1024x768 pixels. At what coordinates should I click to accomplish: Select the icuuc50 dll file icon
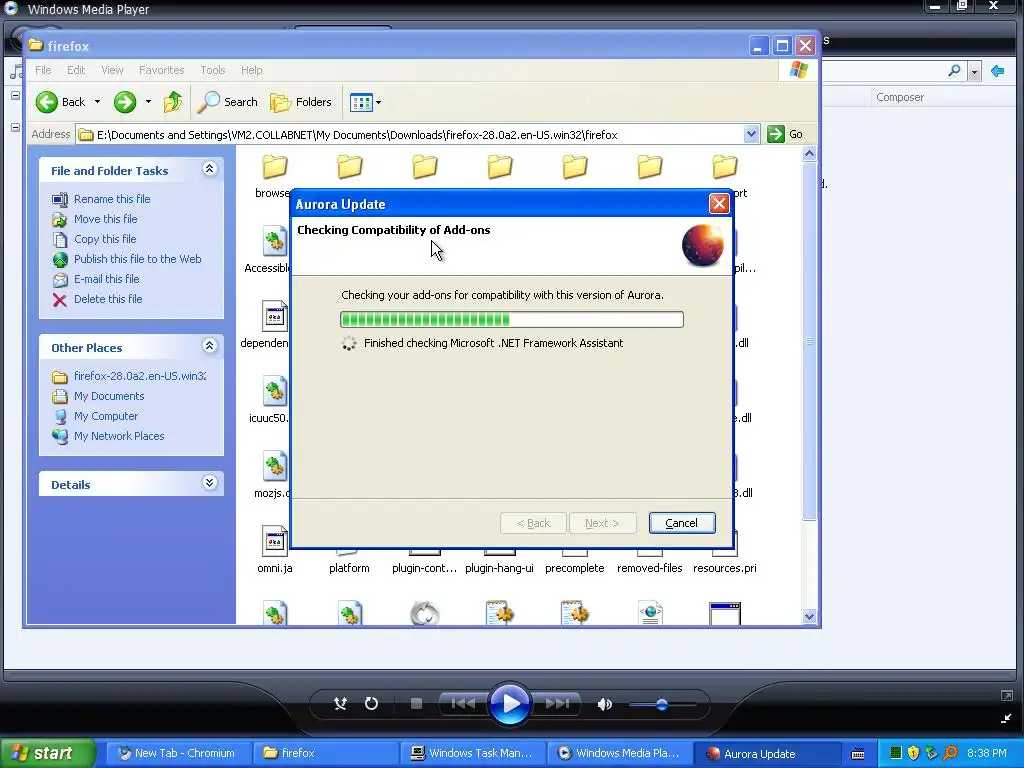274,391
